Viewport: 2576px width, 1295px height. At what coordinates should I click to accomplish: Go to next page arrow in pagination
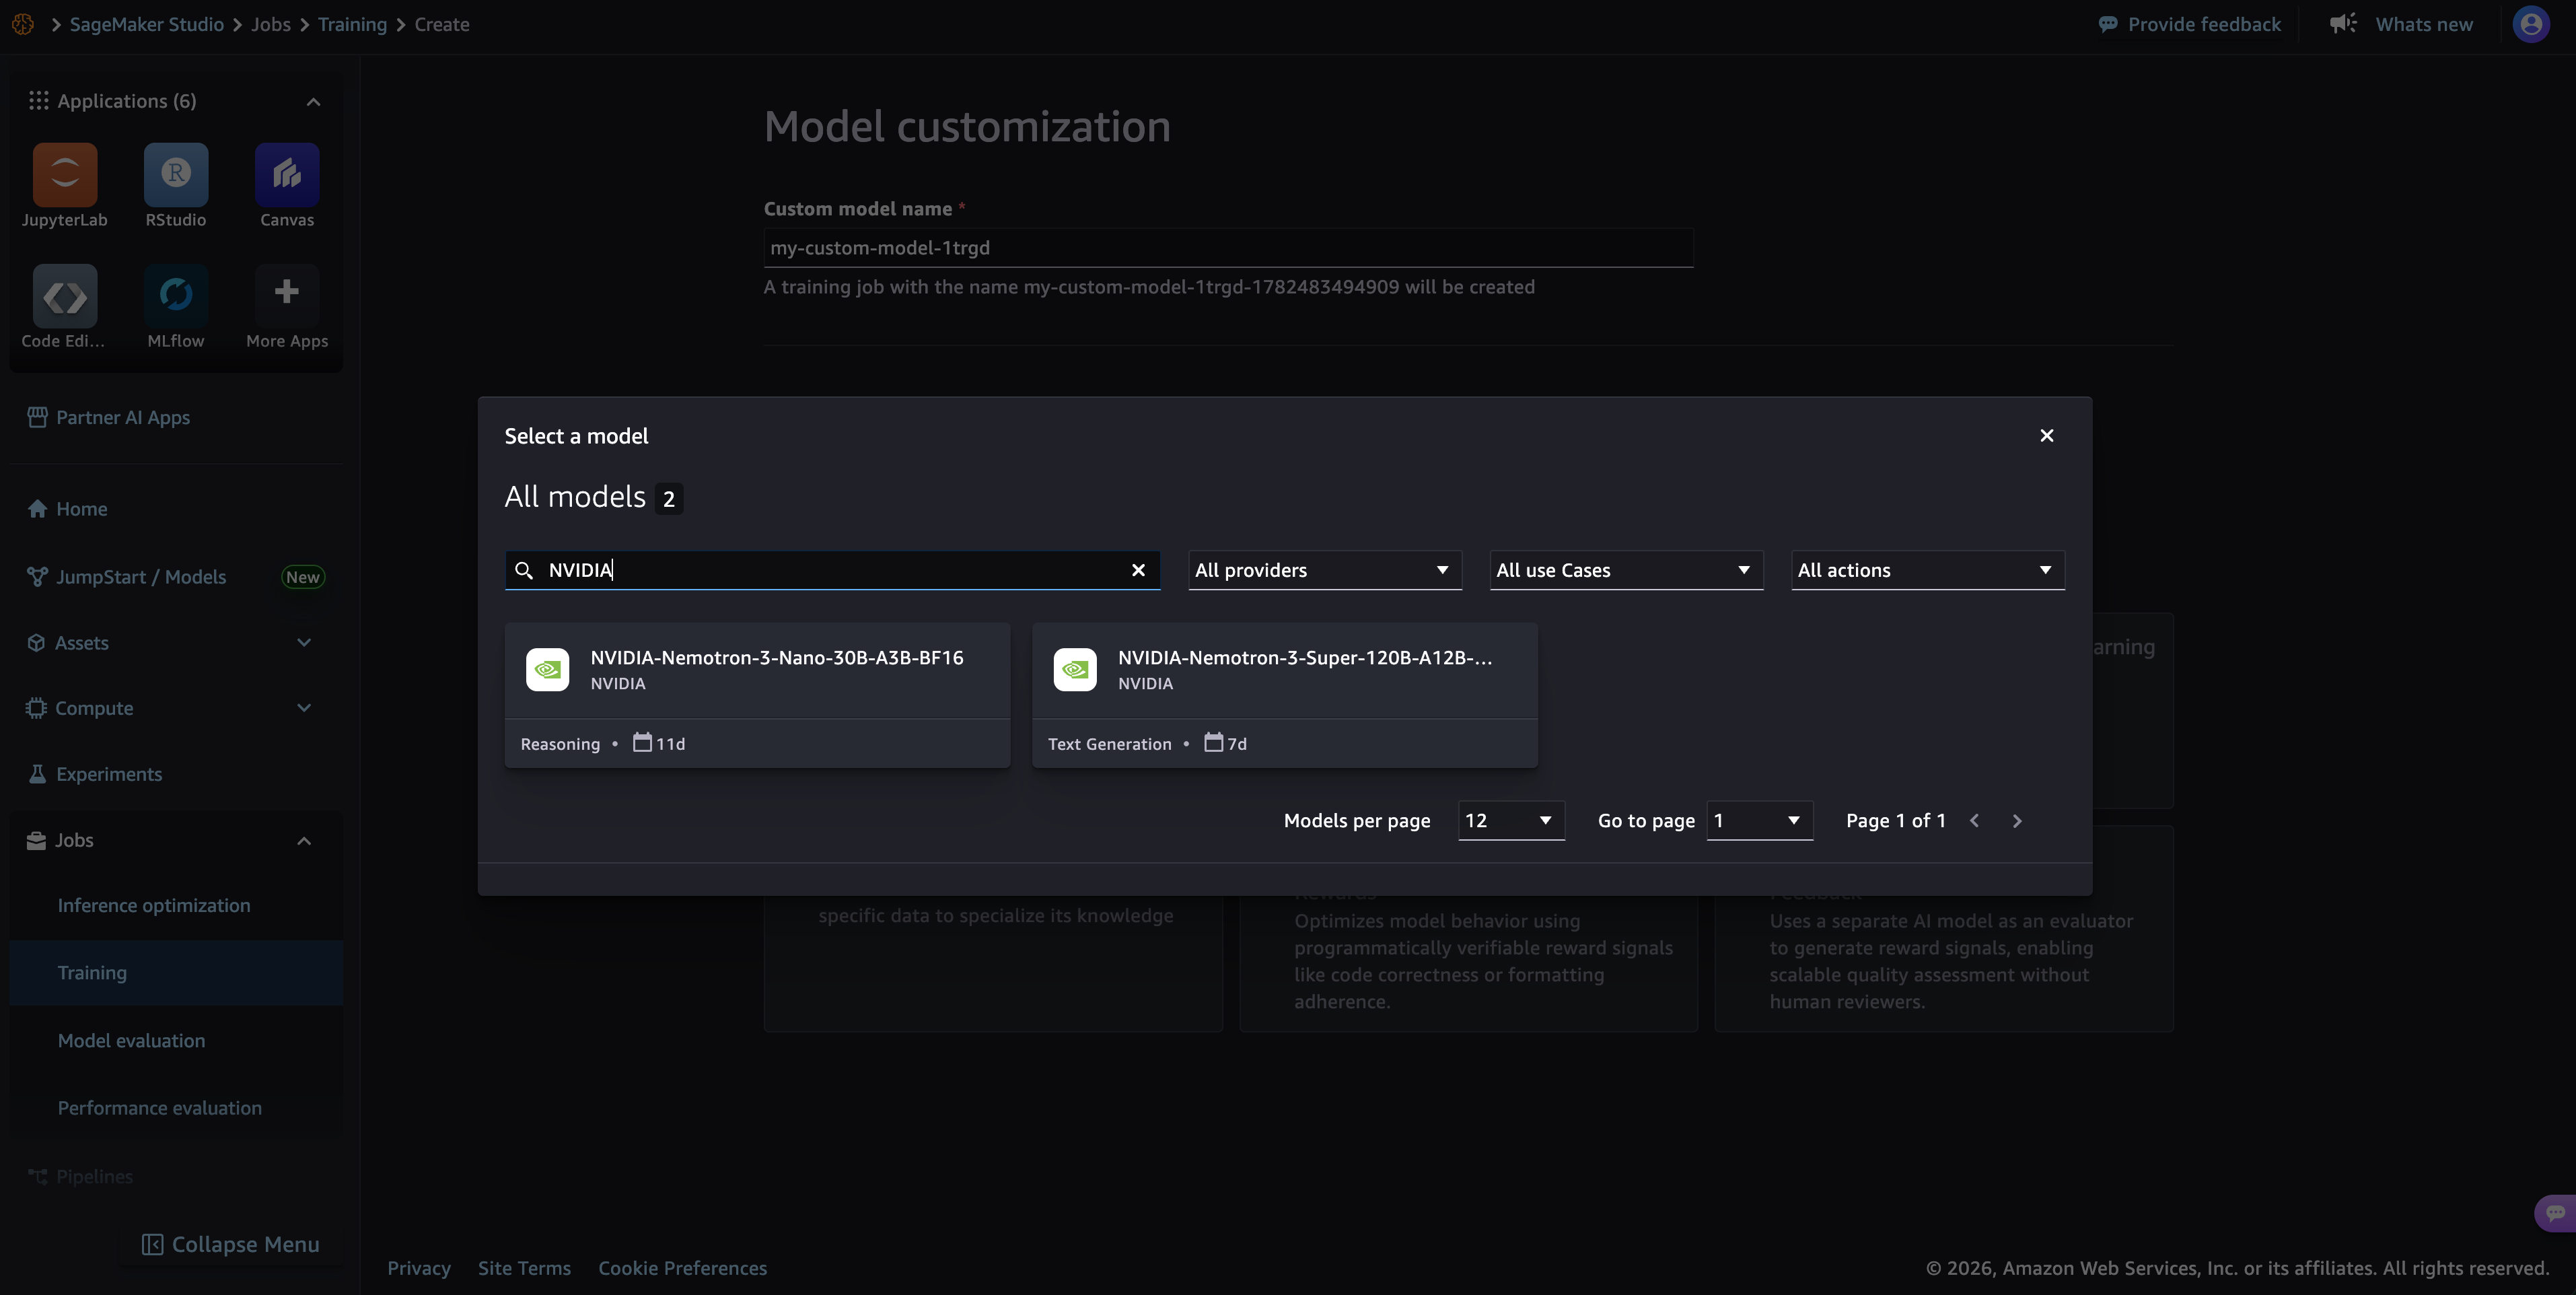[x=2017, y=821]
